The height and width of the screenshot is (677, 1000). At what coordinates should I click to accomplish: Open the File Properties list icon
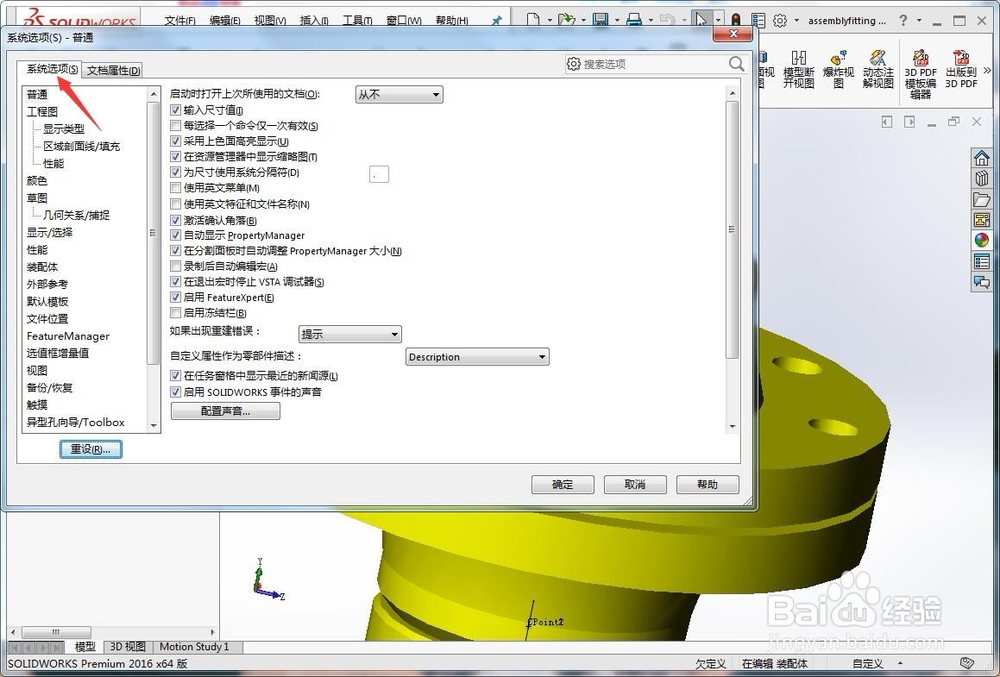[x=758, y=20]
